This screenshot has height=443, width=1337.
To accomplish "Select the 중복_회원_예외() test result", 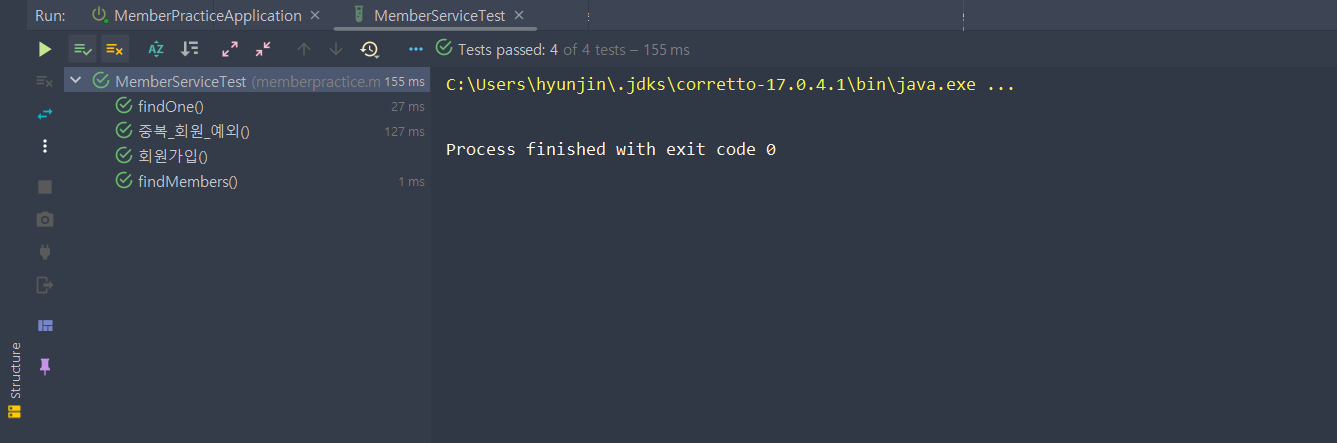I will [x=270, y=131].
